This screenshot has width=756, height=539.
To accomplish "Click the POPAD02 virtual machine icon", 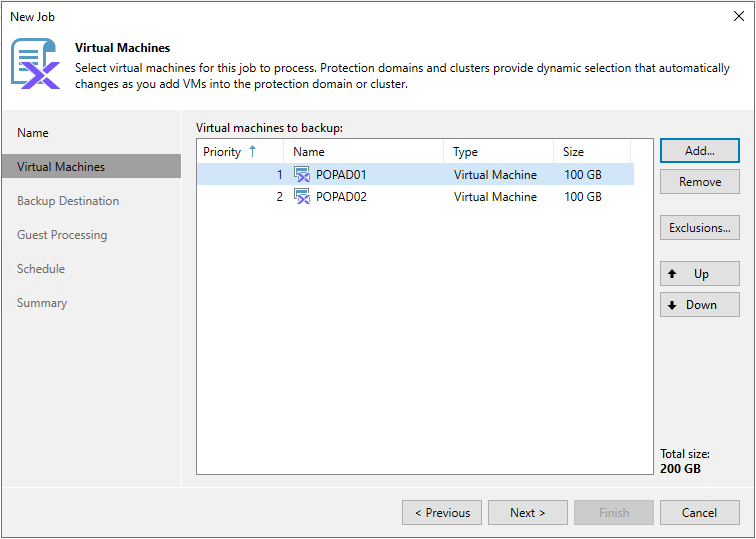I will click(302, 197).
